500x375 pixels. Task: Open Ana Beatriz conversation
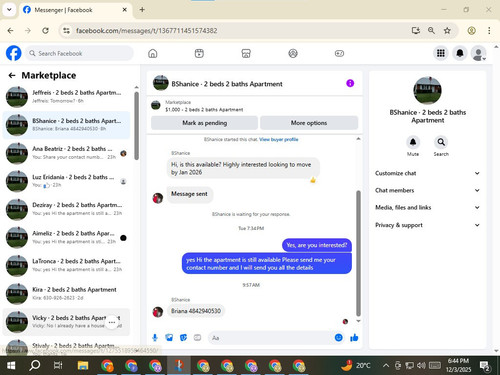[x=67, y=153]
